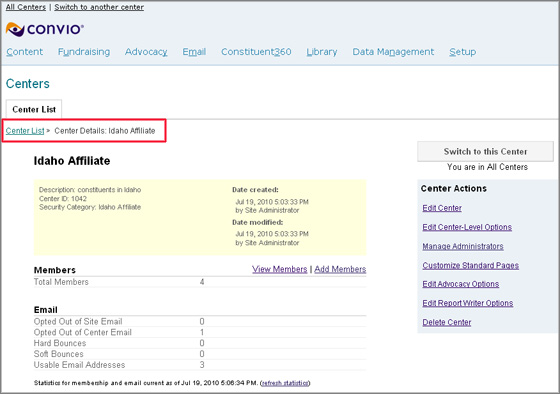560x394 pixels.
Task: Click the Delete Center link
Action: 447,322
